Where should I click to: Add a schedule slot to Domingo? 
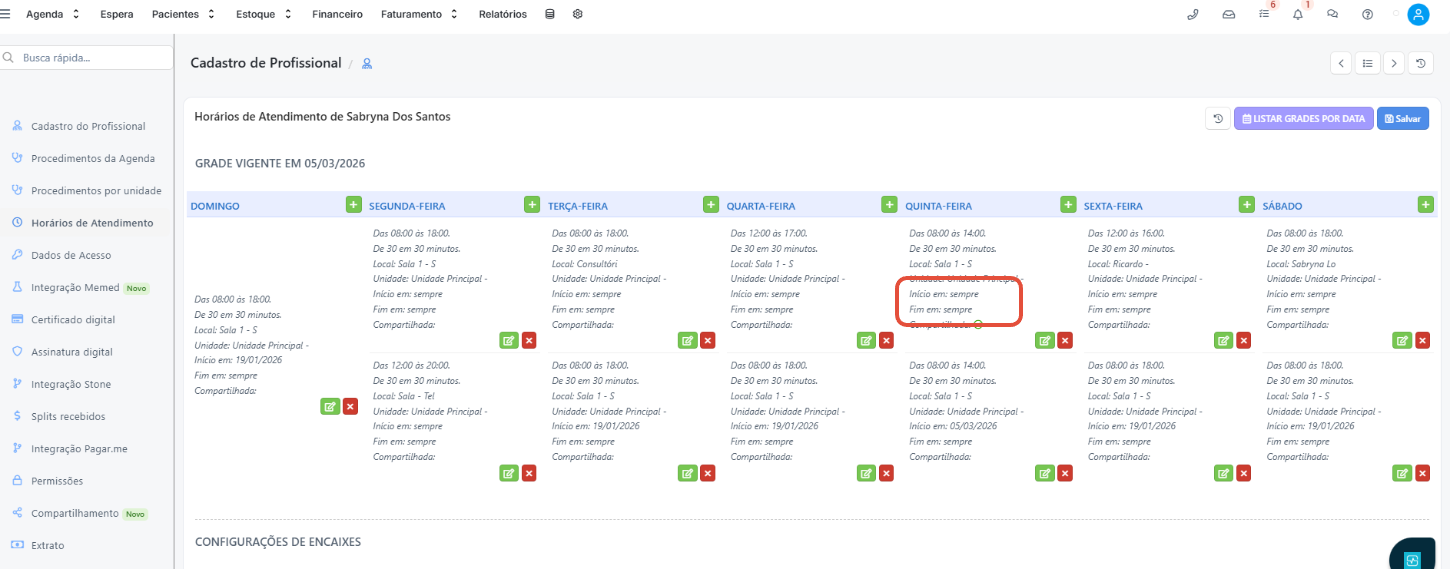[353, 204]
